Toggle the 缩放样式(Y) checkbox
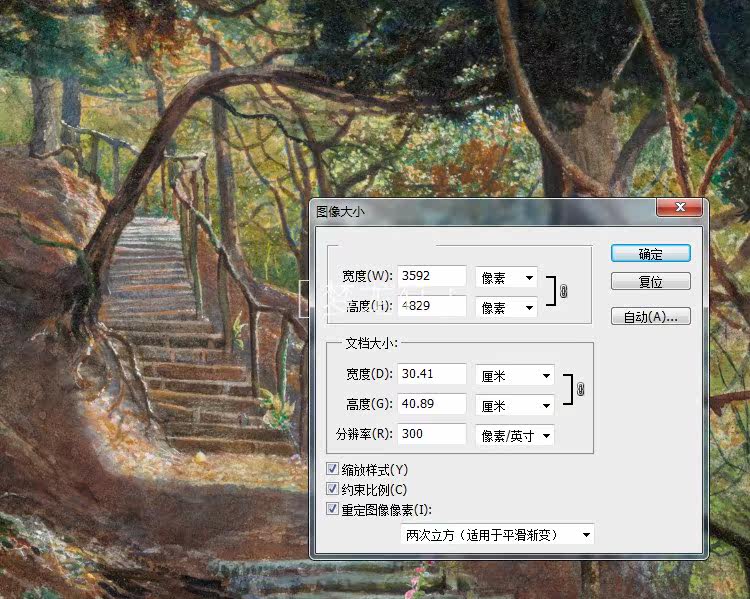This screenshot has height=599, width=750. point(332,469)
